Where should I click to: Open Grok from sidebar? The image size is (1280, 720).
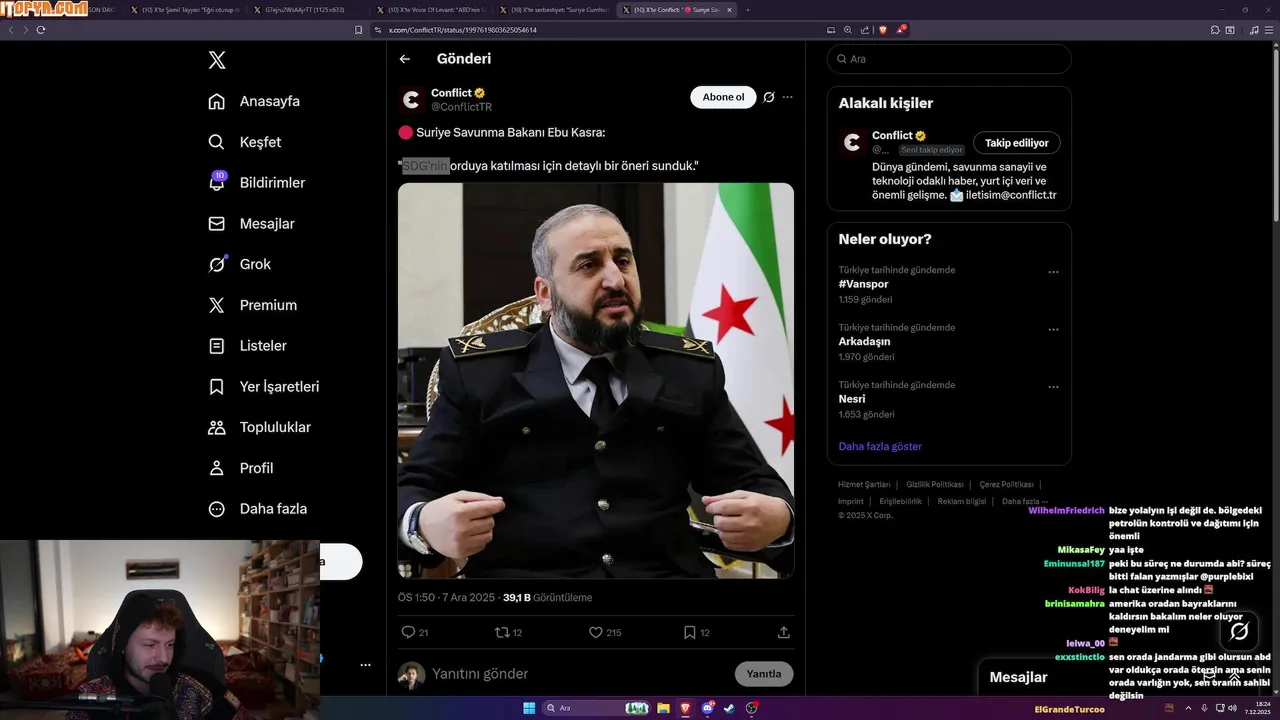point(239,264)
